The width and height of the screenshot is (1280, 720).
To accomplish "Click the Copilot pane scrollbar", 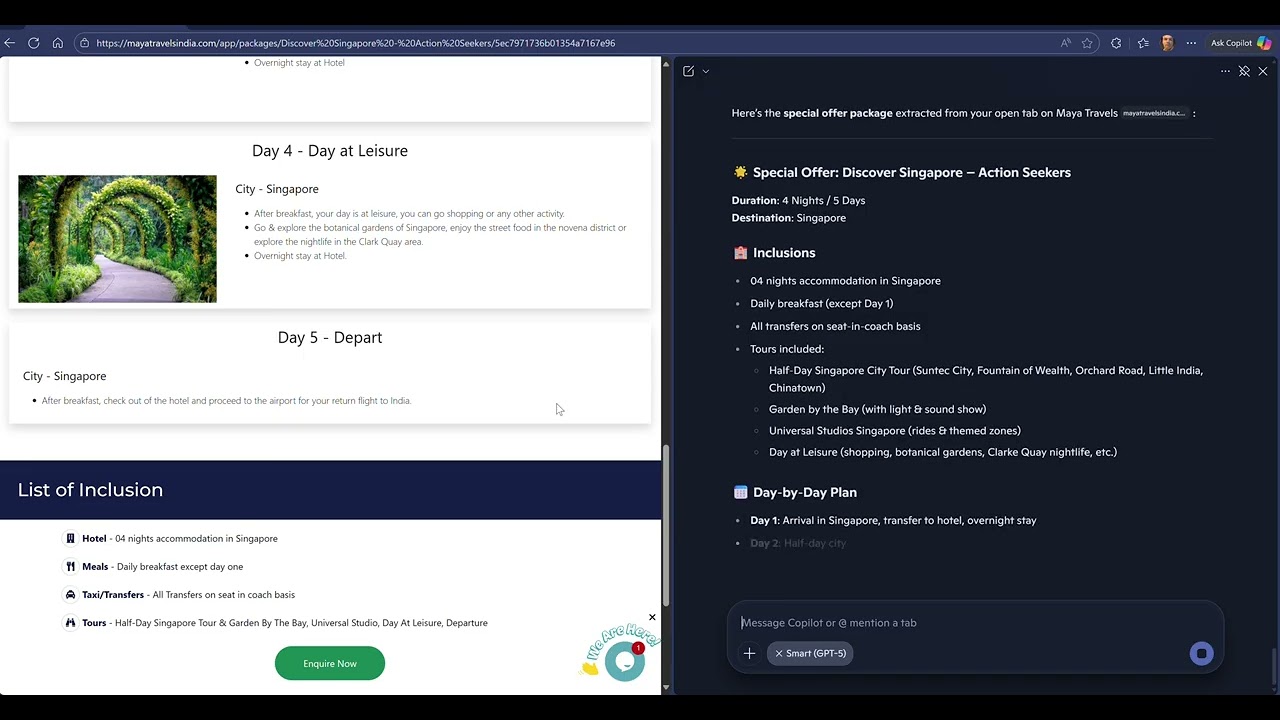I will (1274, 665).
